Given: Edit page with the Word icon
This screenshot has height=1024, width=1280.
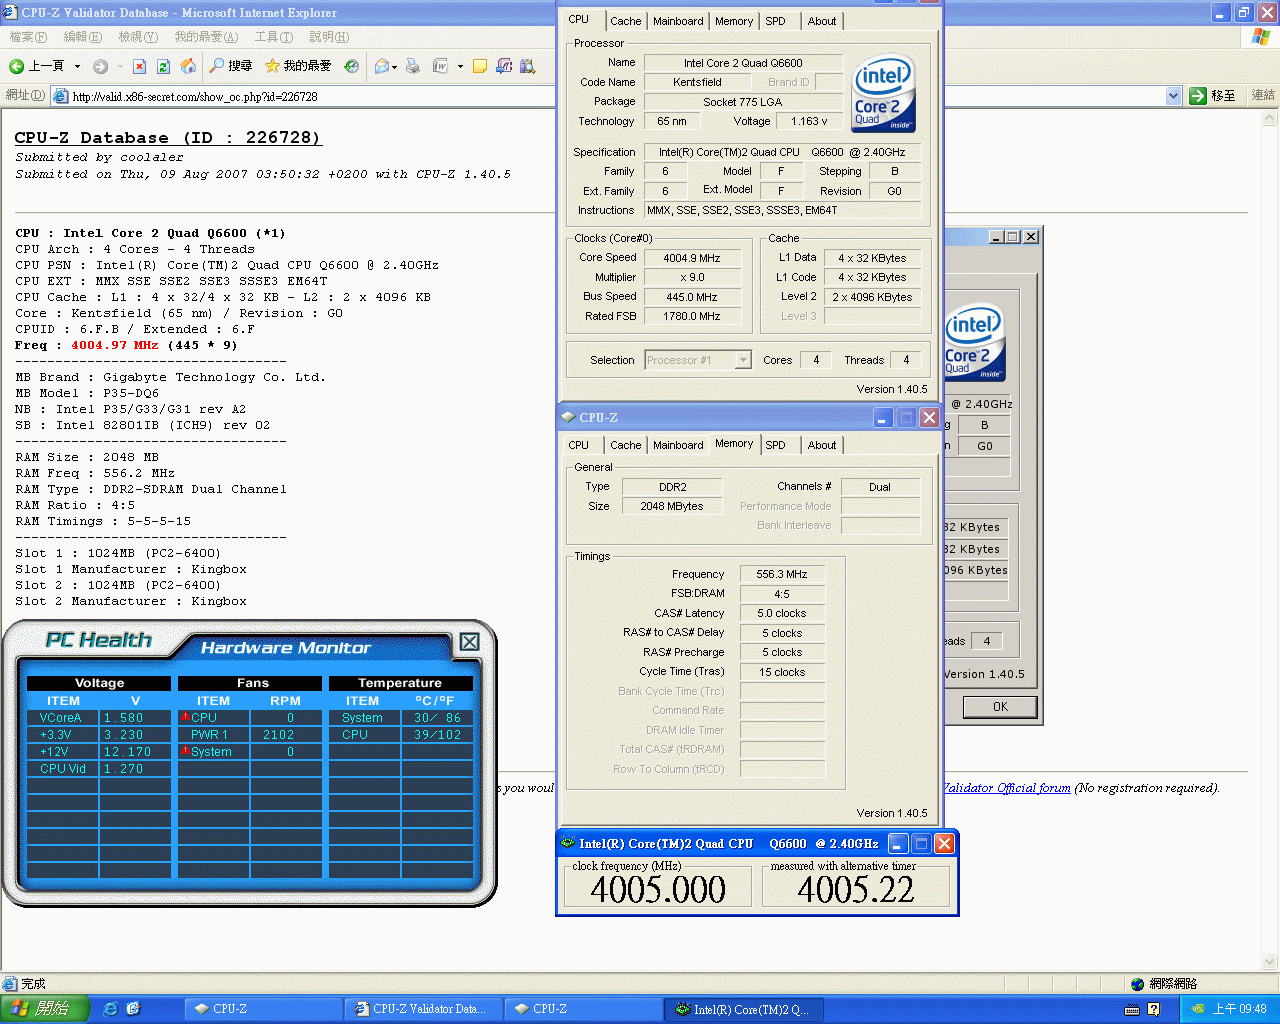Looking at the screenshot, I should tap(440, 66).
